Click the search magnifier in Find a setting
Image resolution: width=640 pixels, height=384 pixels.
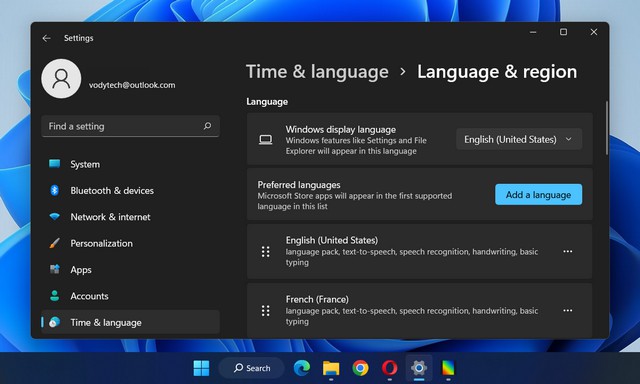(207, 126)
